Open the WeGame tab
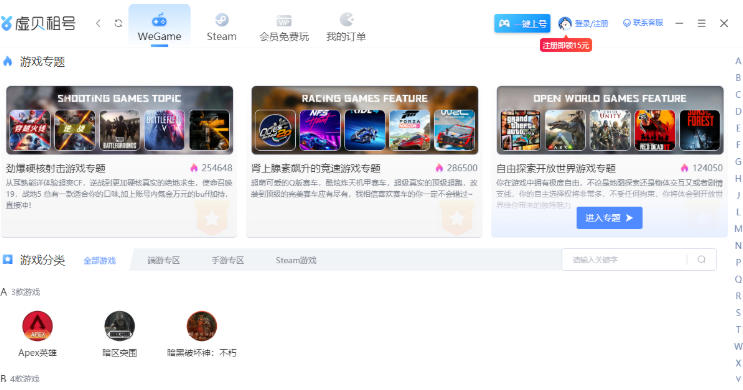The image size is (743, 390). click(x=159, y=26)
